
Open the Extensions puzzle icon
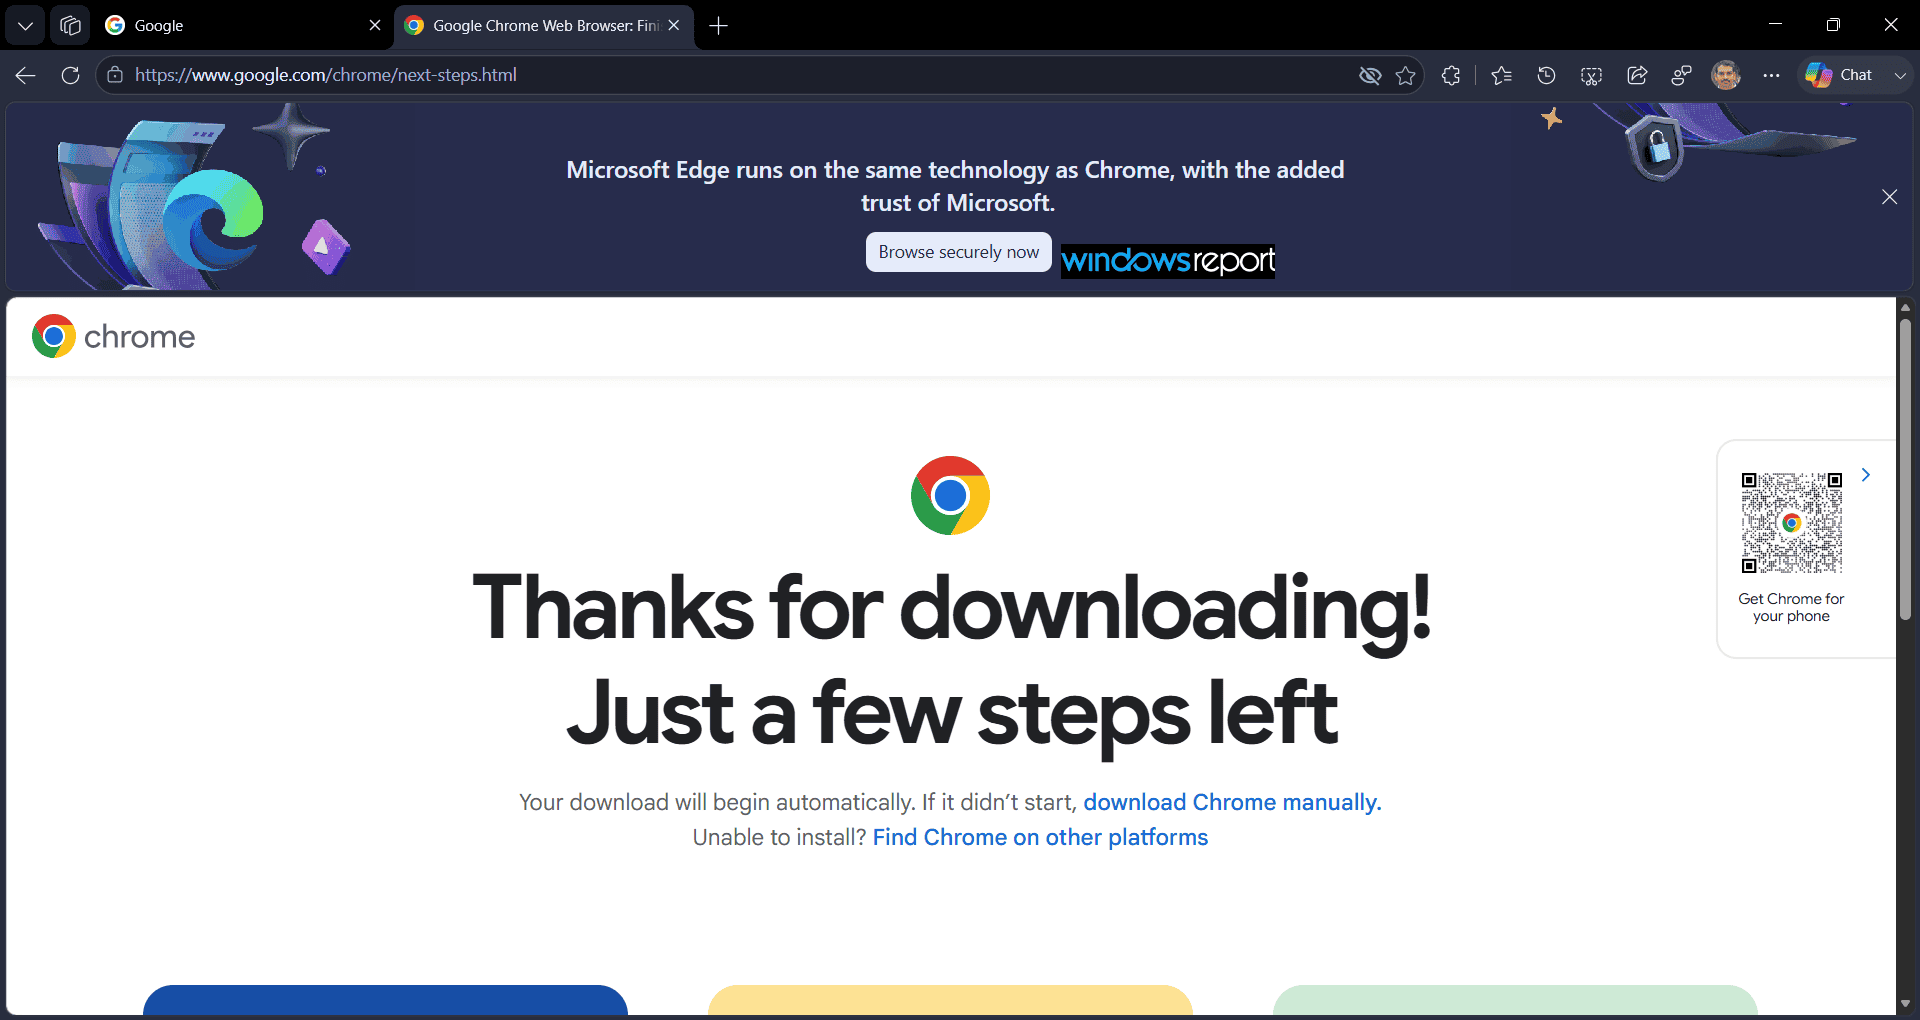click(1451, 75)
